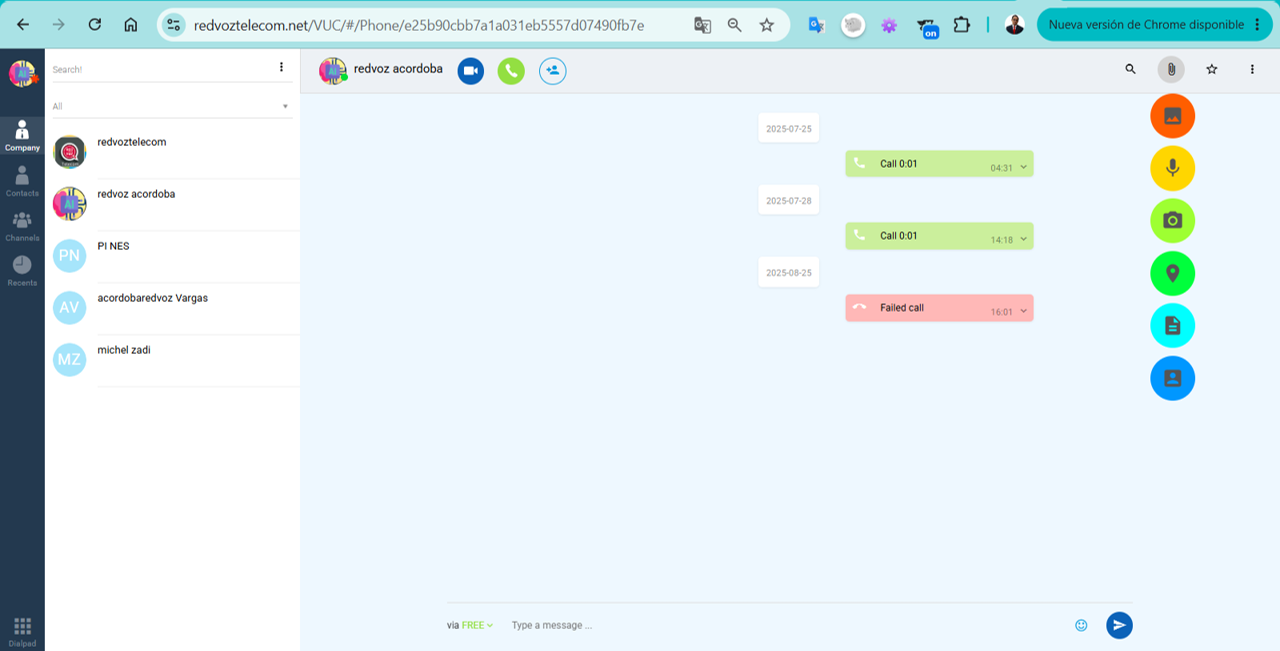Image resolution: width=1280 pixels, height=651 pixels.
Task: Open the contact list three-dot menu
Action: tap(281, 67)
